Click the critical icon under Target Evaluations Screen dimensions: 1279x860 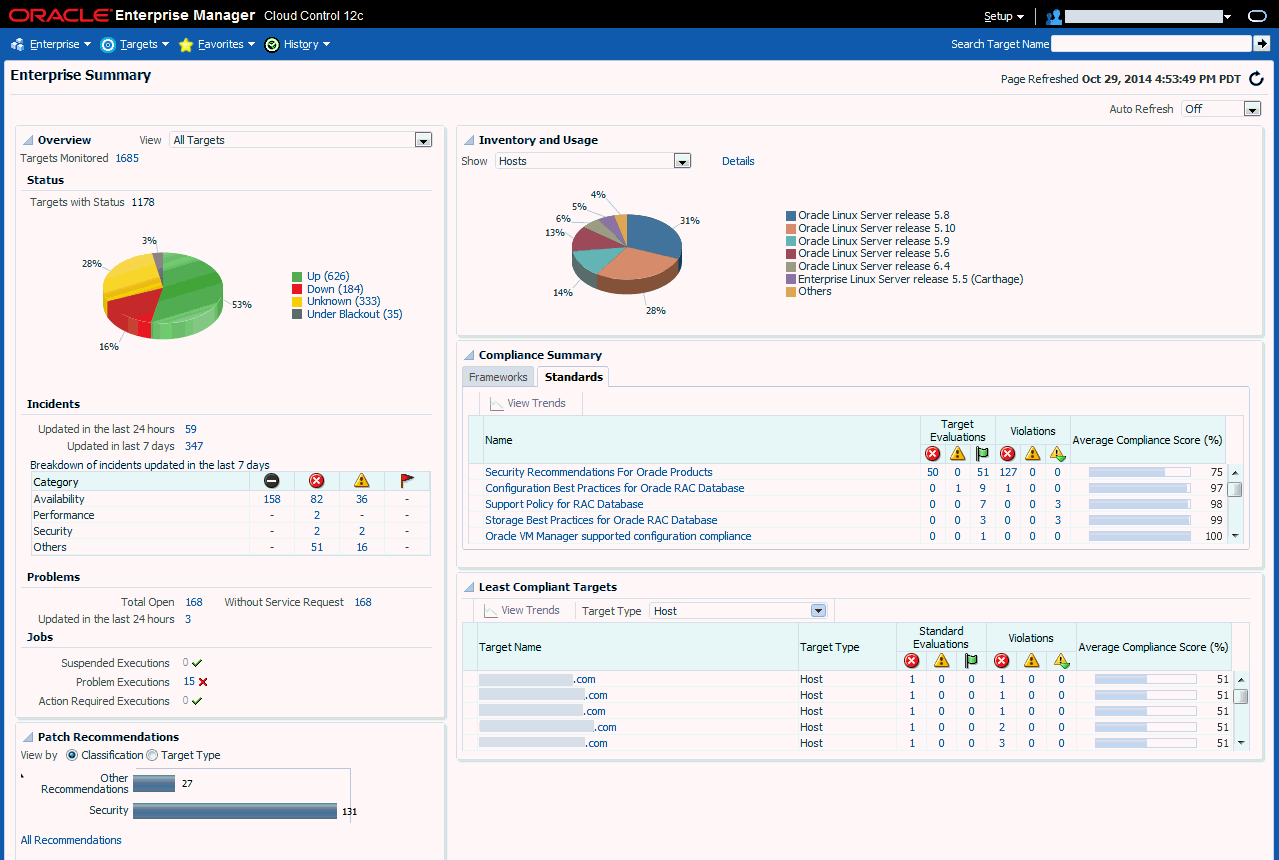click(x=933, y=454)
